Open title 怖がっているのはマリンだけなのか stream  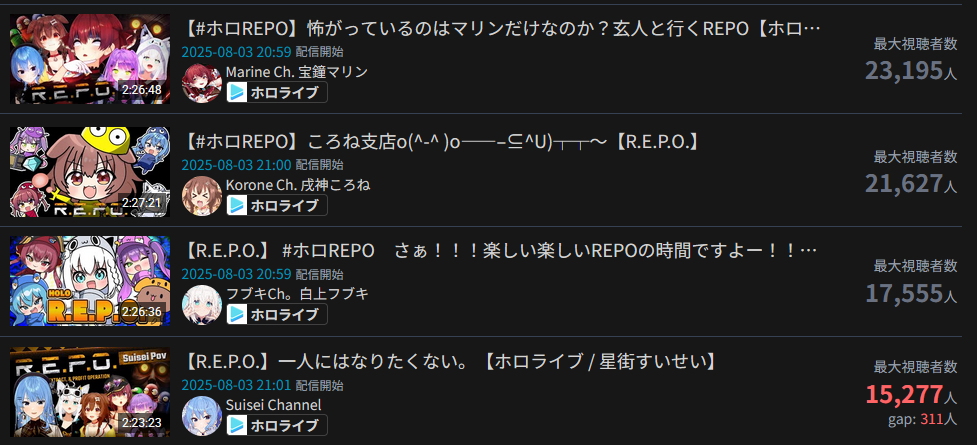tap(503, 29)
